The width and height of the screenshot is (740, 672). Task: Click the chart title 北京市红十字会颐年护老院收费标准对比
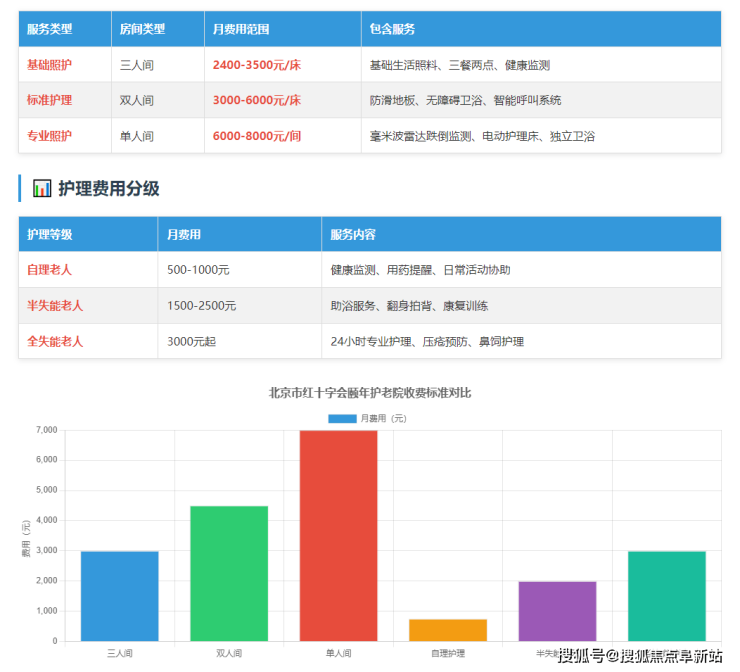[370, 393]
